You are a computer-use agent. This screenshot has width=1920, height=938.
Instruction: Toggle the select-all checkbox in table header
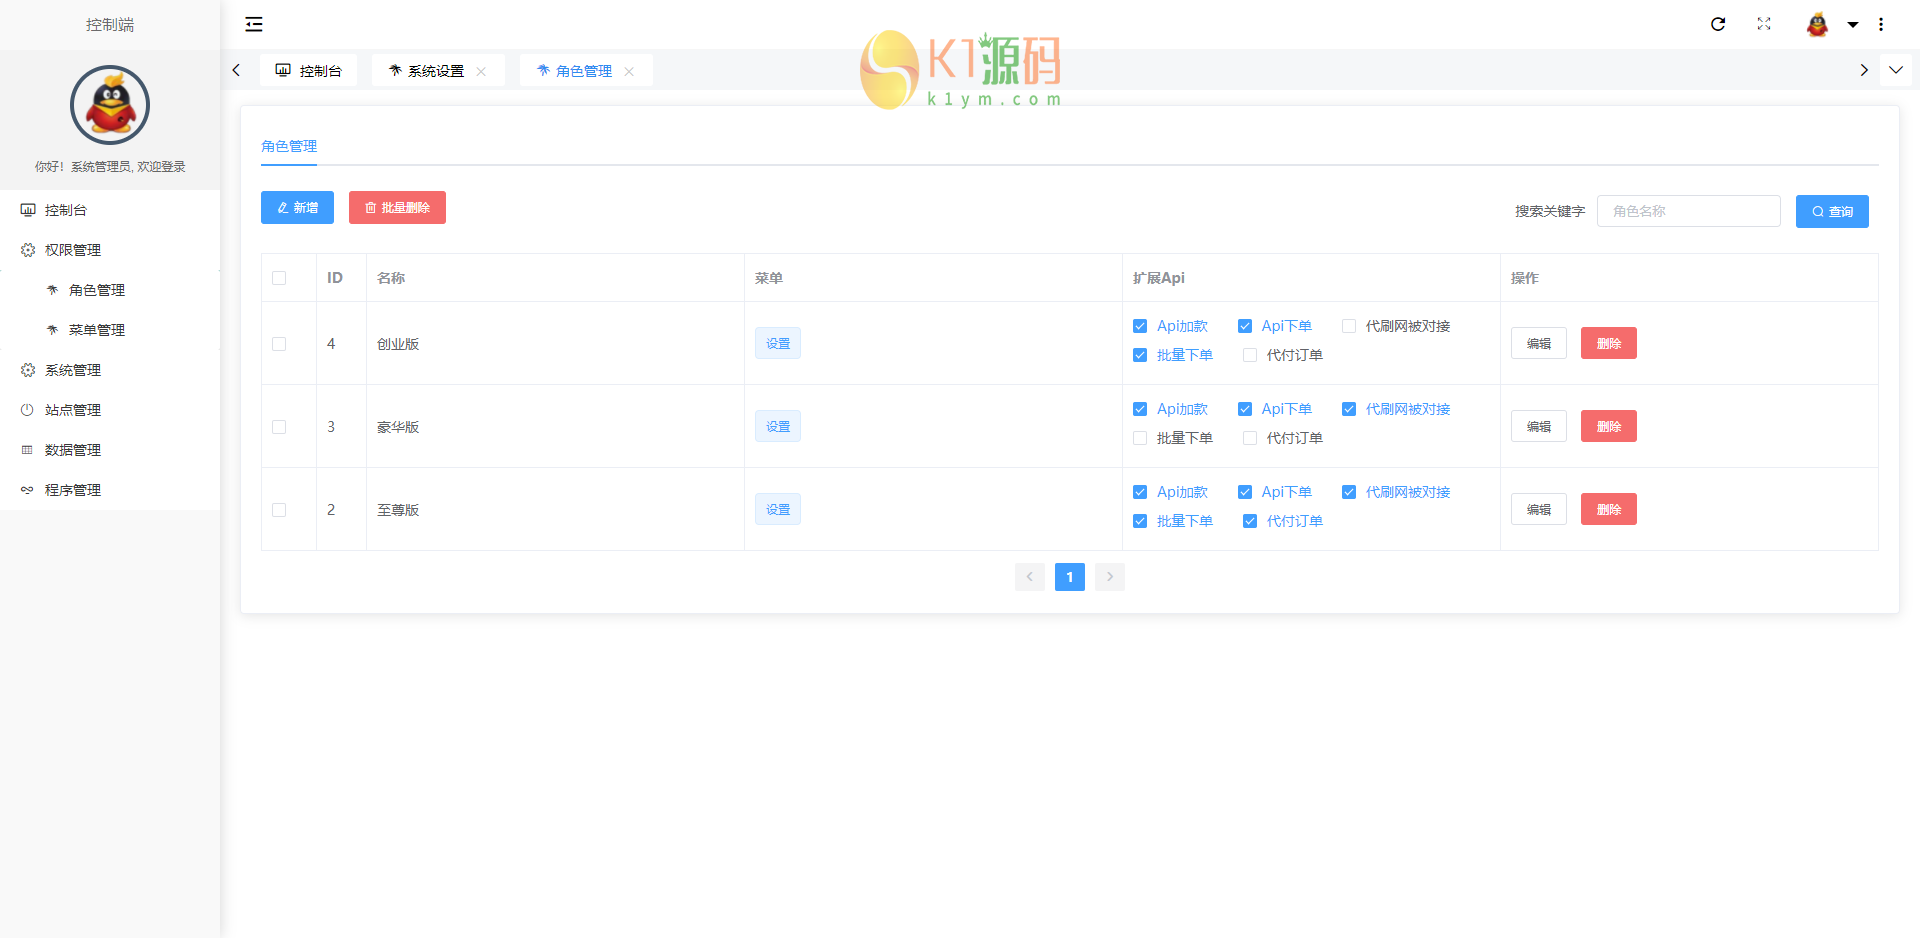[279, 278]
